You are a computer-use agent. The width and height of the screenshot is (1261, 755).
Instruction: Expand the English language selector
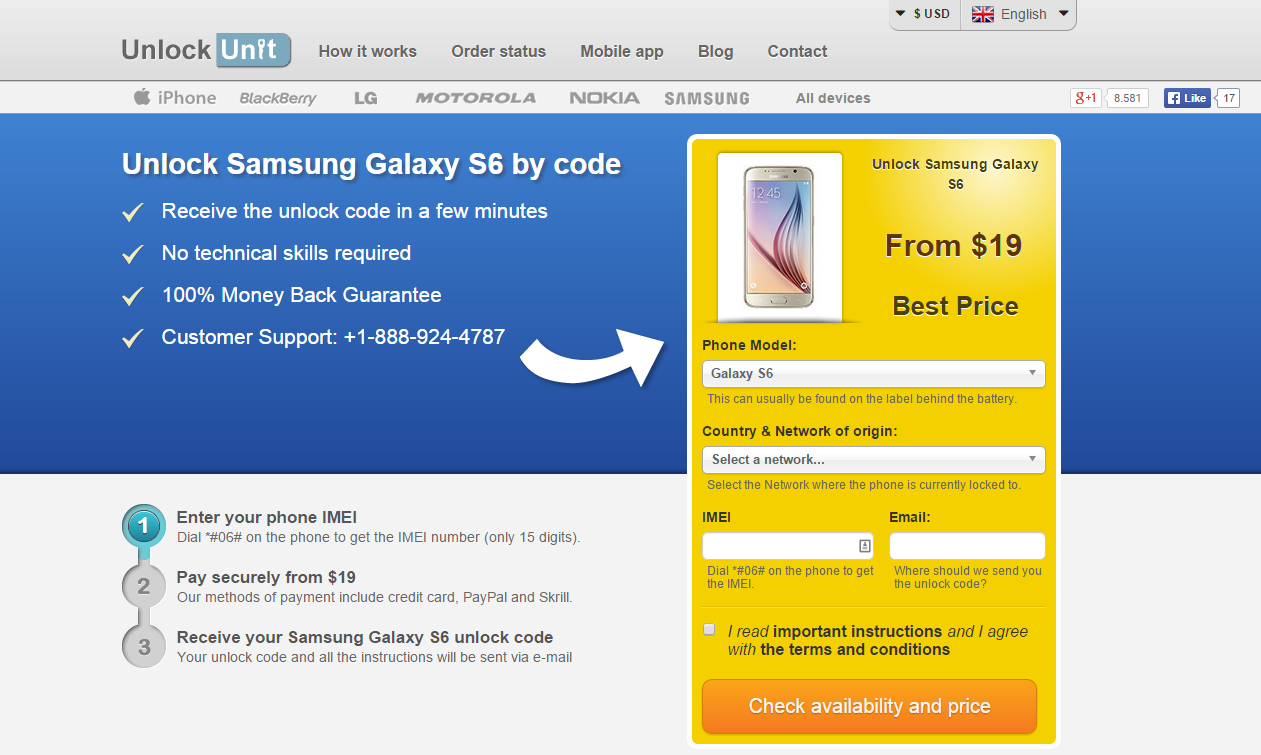point(1019,14)
